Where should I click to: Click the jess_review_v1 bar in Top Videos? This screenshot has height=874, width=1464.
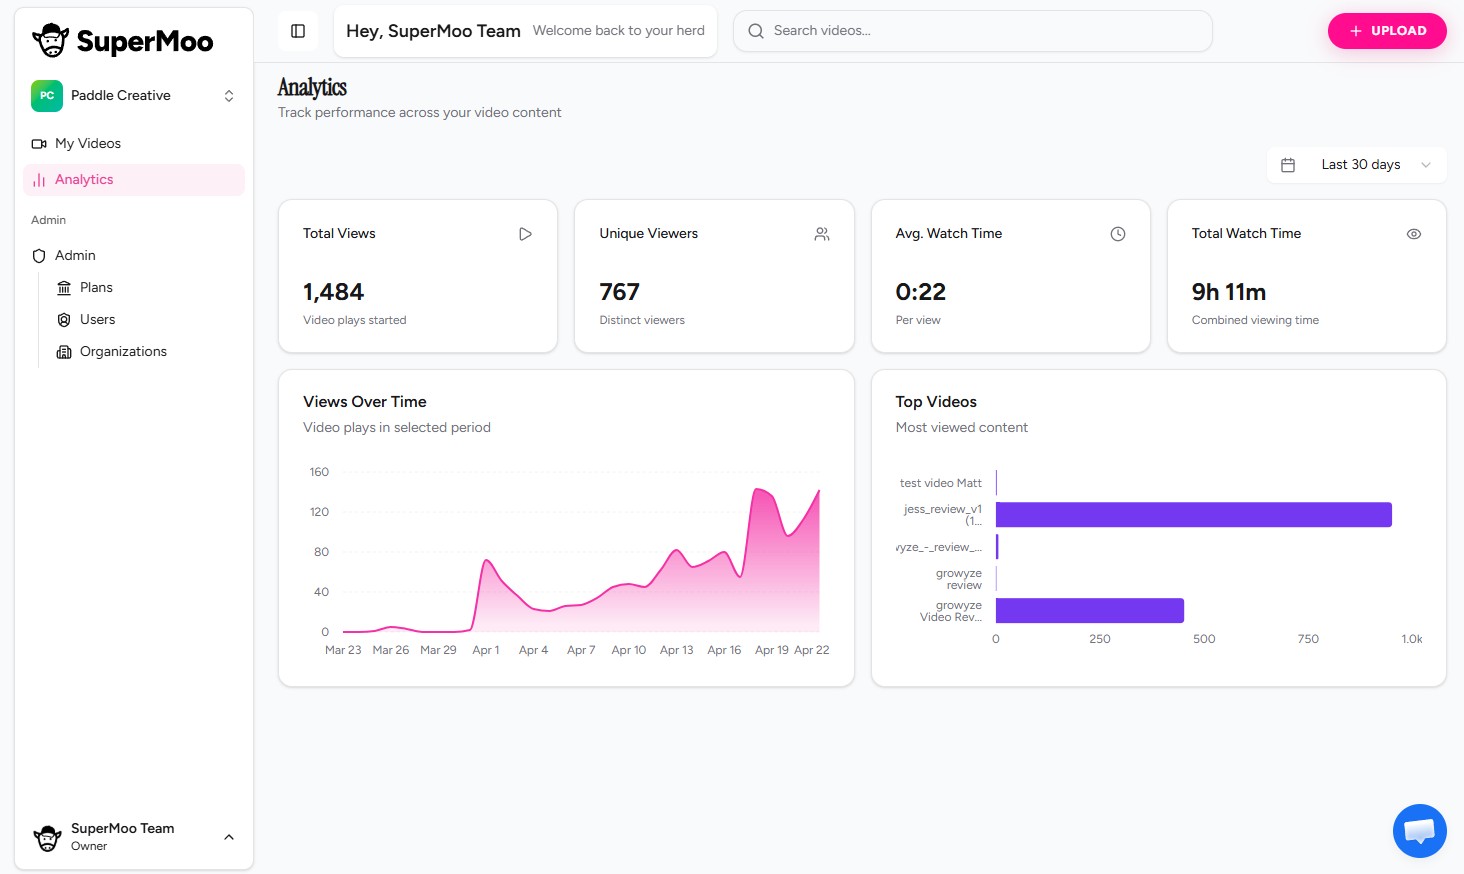pyautogui.click(x=1190, y=514)
